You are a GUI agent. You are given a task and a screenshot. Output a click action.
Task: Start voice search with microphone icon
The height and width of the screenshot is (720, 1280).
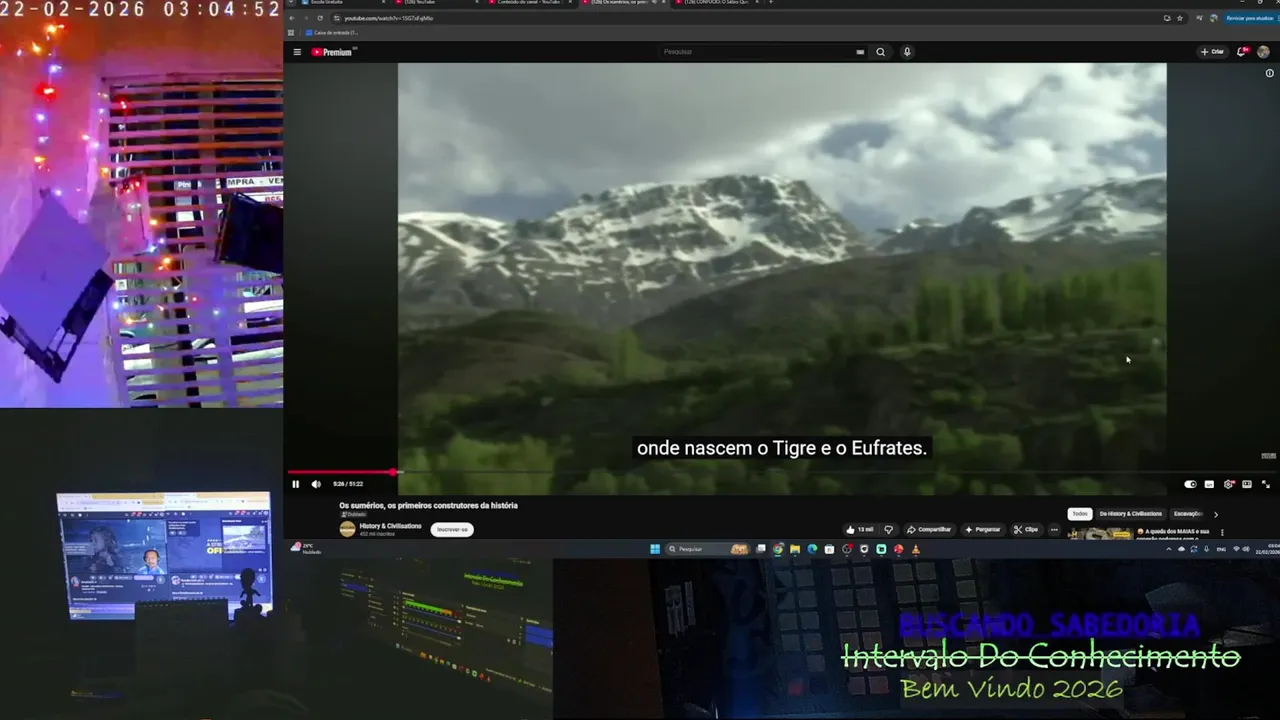(x=907, y=52)
